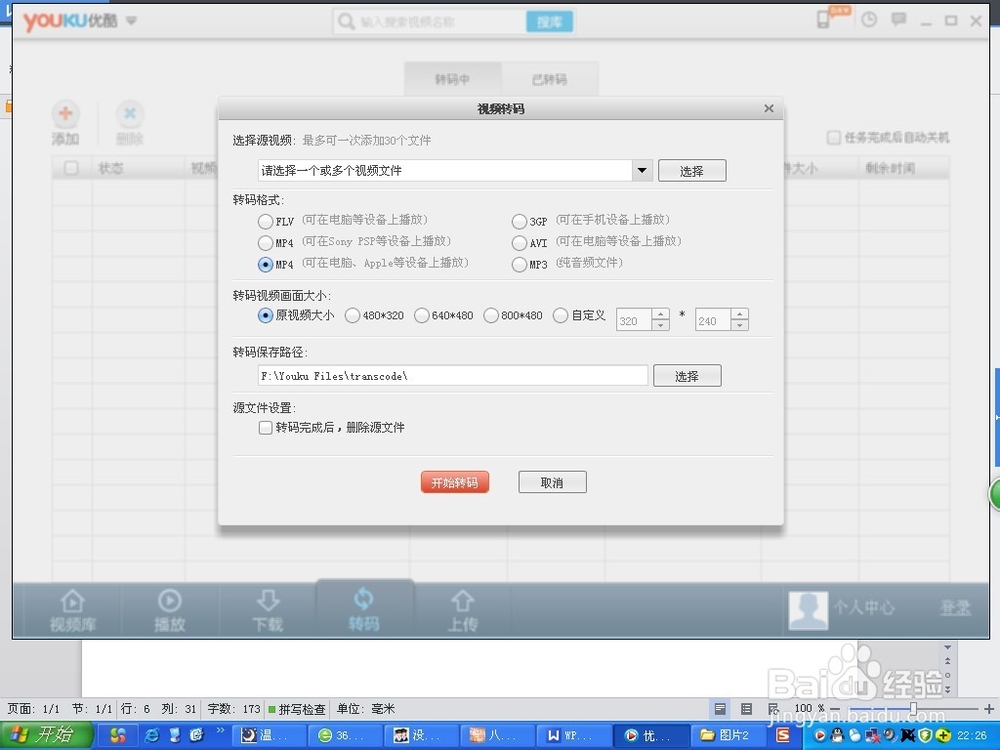Select the 800*480 size radio button
1000x750 pixels.
(x=490, y=316)
